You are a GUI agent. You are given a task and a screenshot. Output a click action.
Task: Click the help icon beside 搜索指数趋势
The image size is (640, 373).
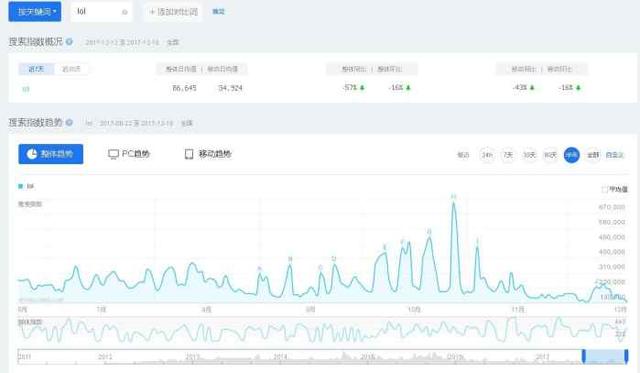[69, 122]
